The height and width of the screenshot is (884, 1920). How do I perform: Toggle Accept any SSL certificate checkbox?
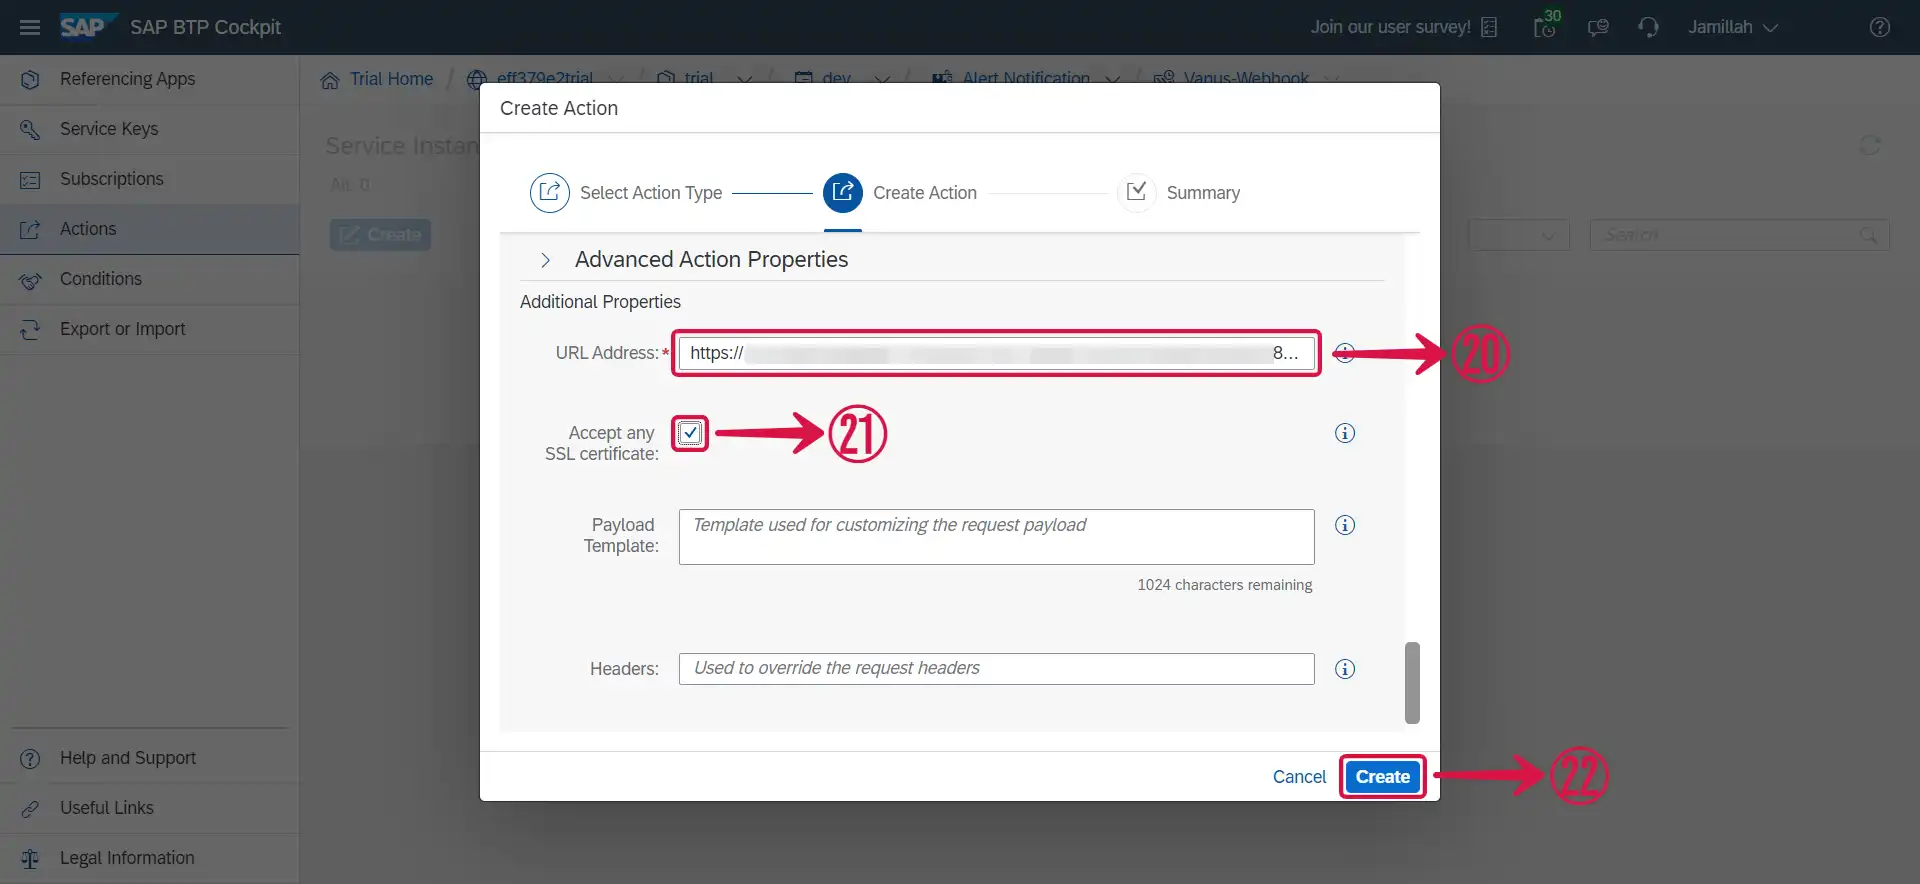pos(690,433)
